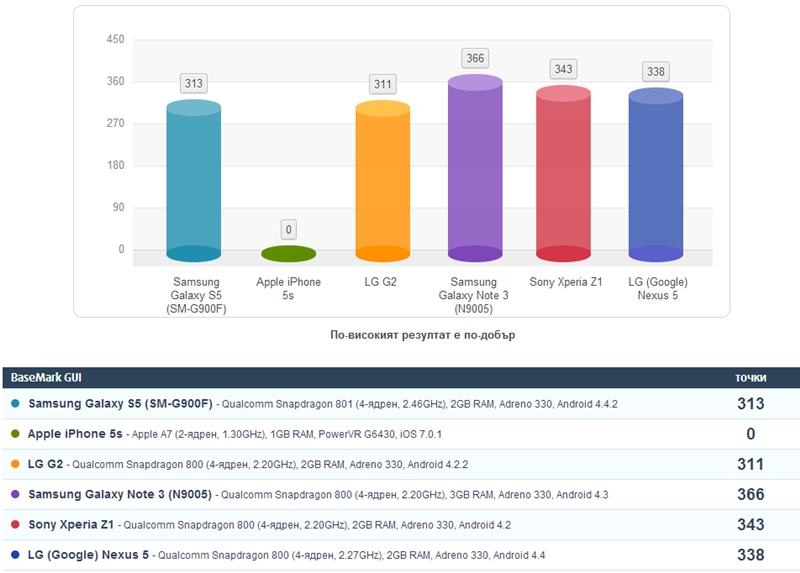
Task: Click the LG G2 axis label
Action: pyautogui.click(x=381, y=282)
